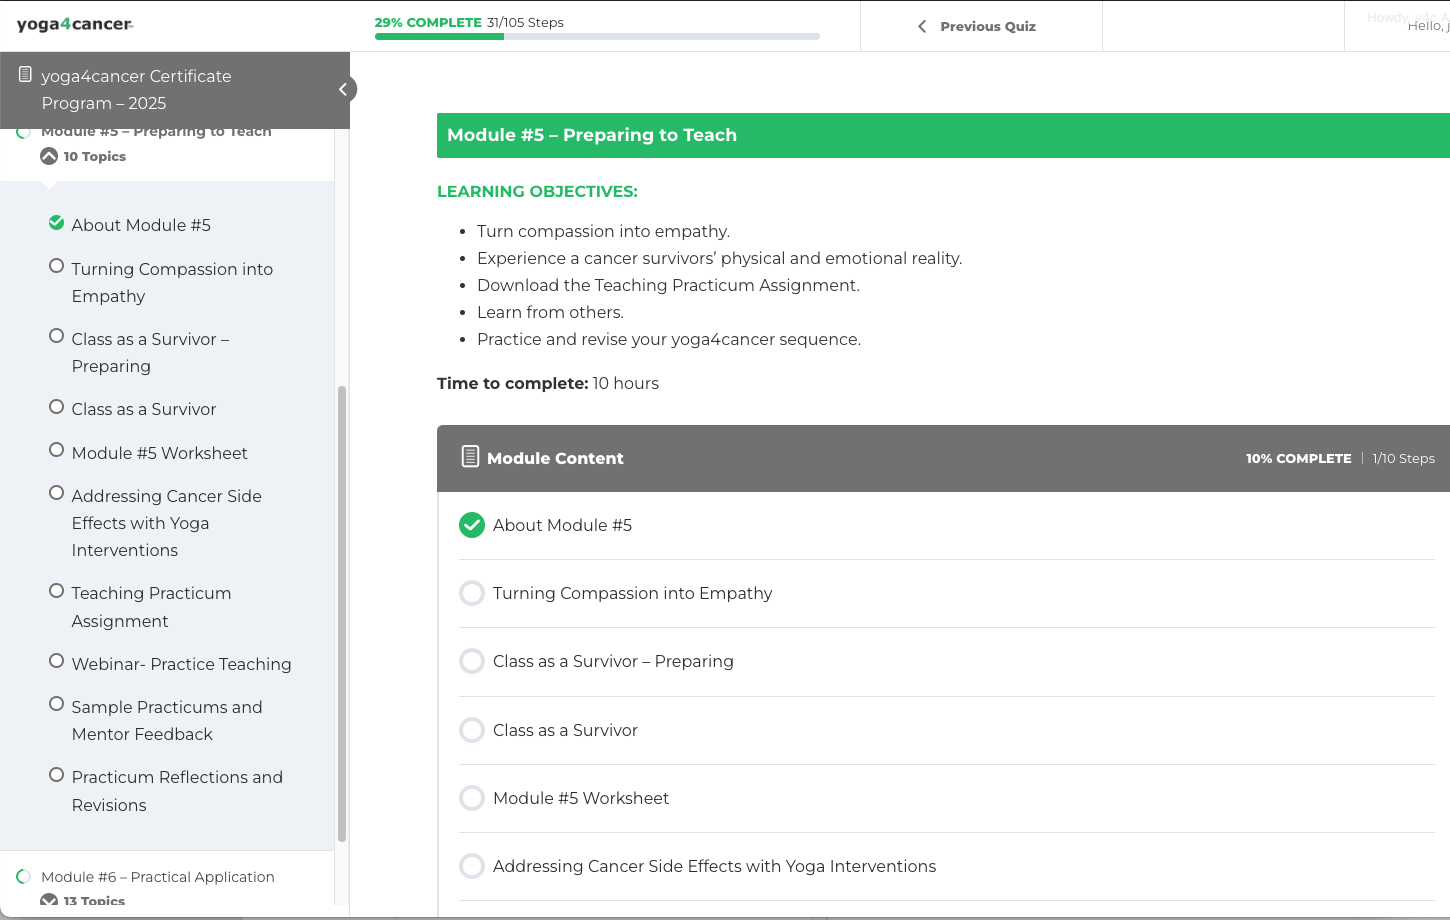Viewport: 1450px width, 920px height.
Task: Click the status circle for Module #5 Worksheet in content
Action: (x=472, y=798)
